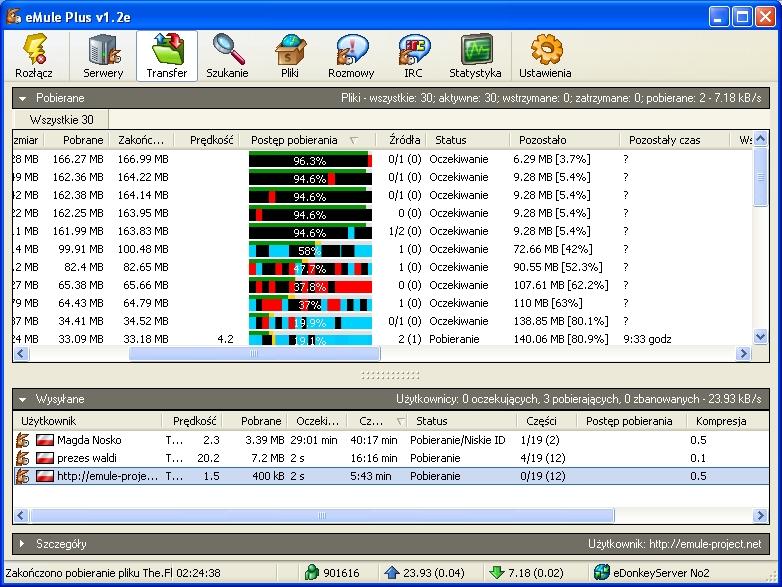
Task: Click the 107.61 MB [62.2%] cell
Action: [x=561, y=285]
